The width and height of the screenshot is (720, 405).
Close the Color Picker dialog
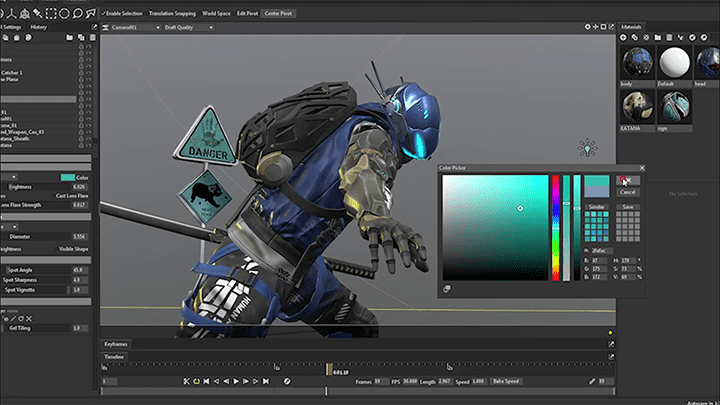click(x=642, y=168)
